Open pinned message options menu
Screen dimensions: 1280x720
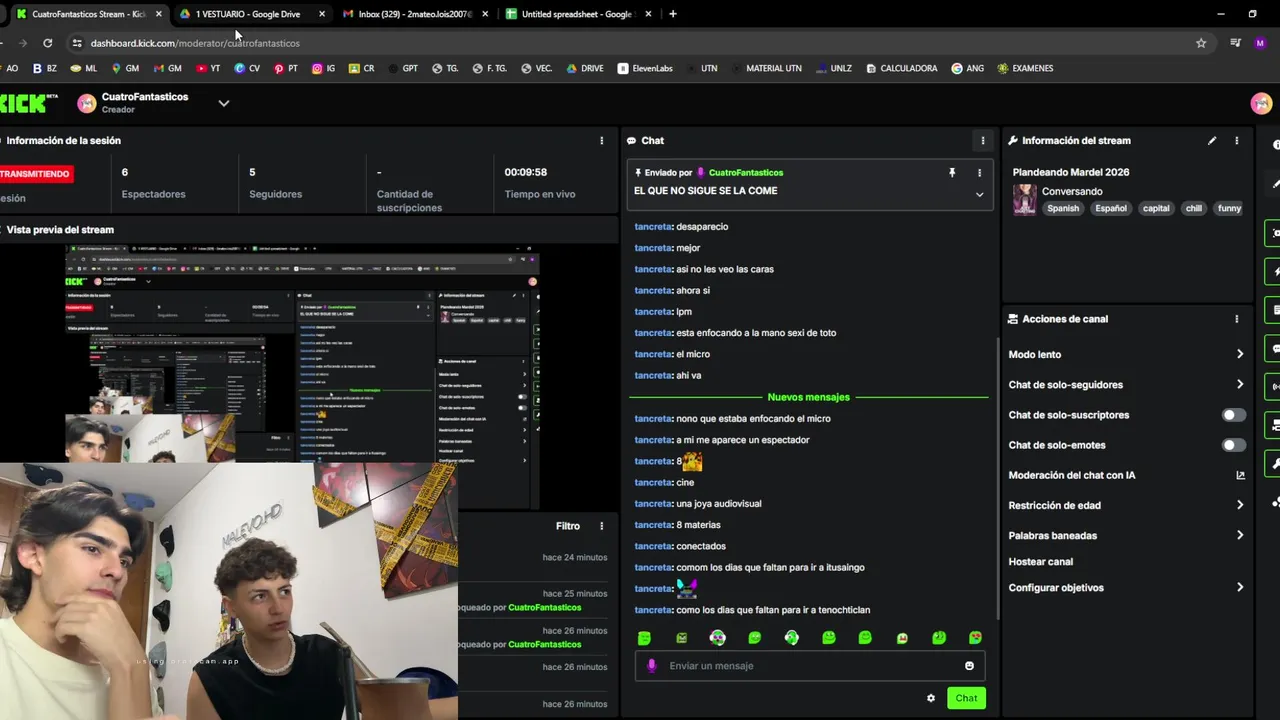979,173
